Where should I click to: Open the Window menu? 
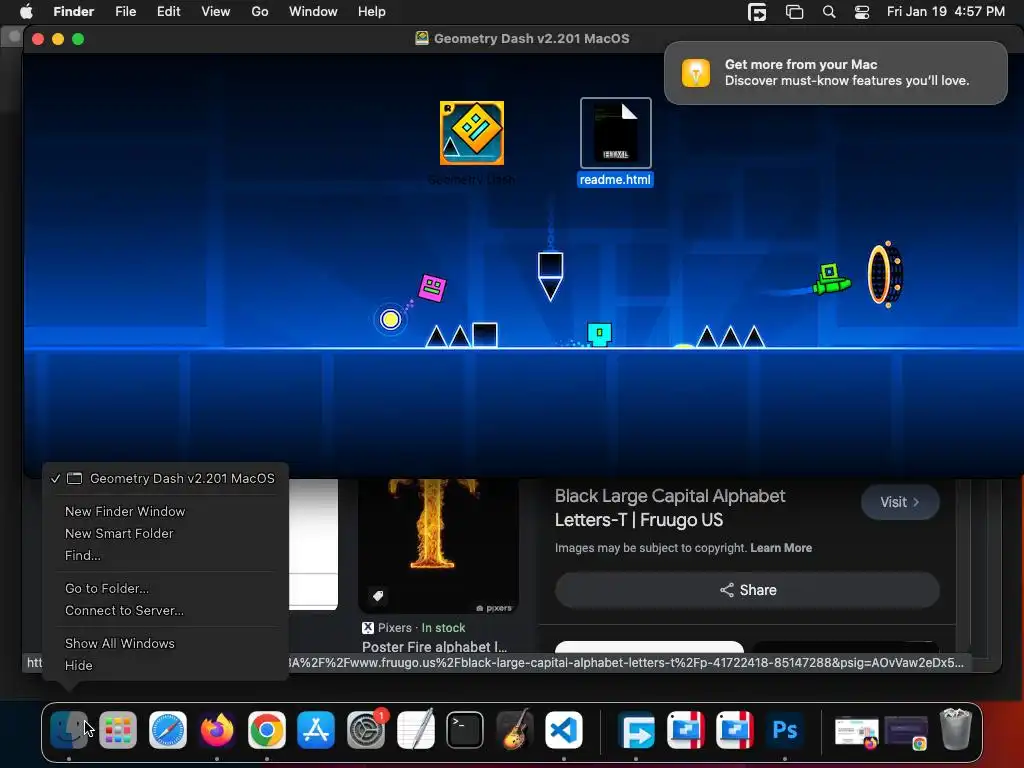click(x=313, y=12)
